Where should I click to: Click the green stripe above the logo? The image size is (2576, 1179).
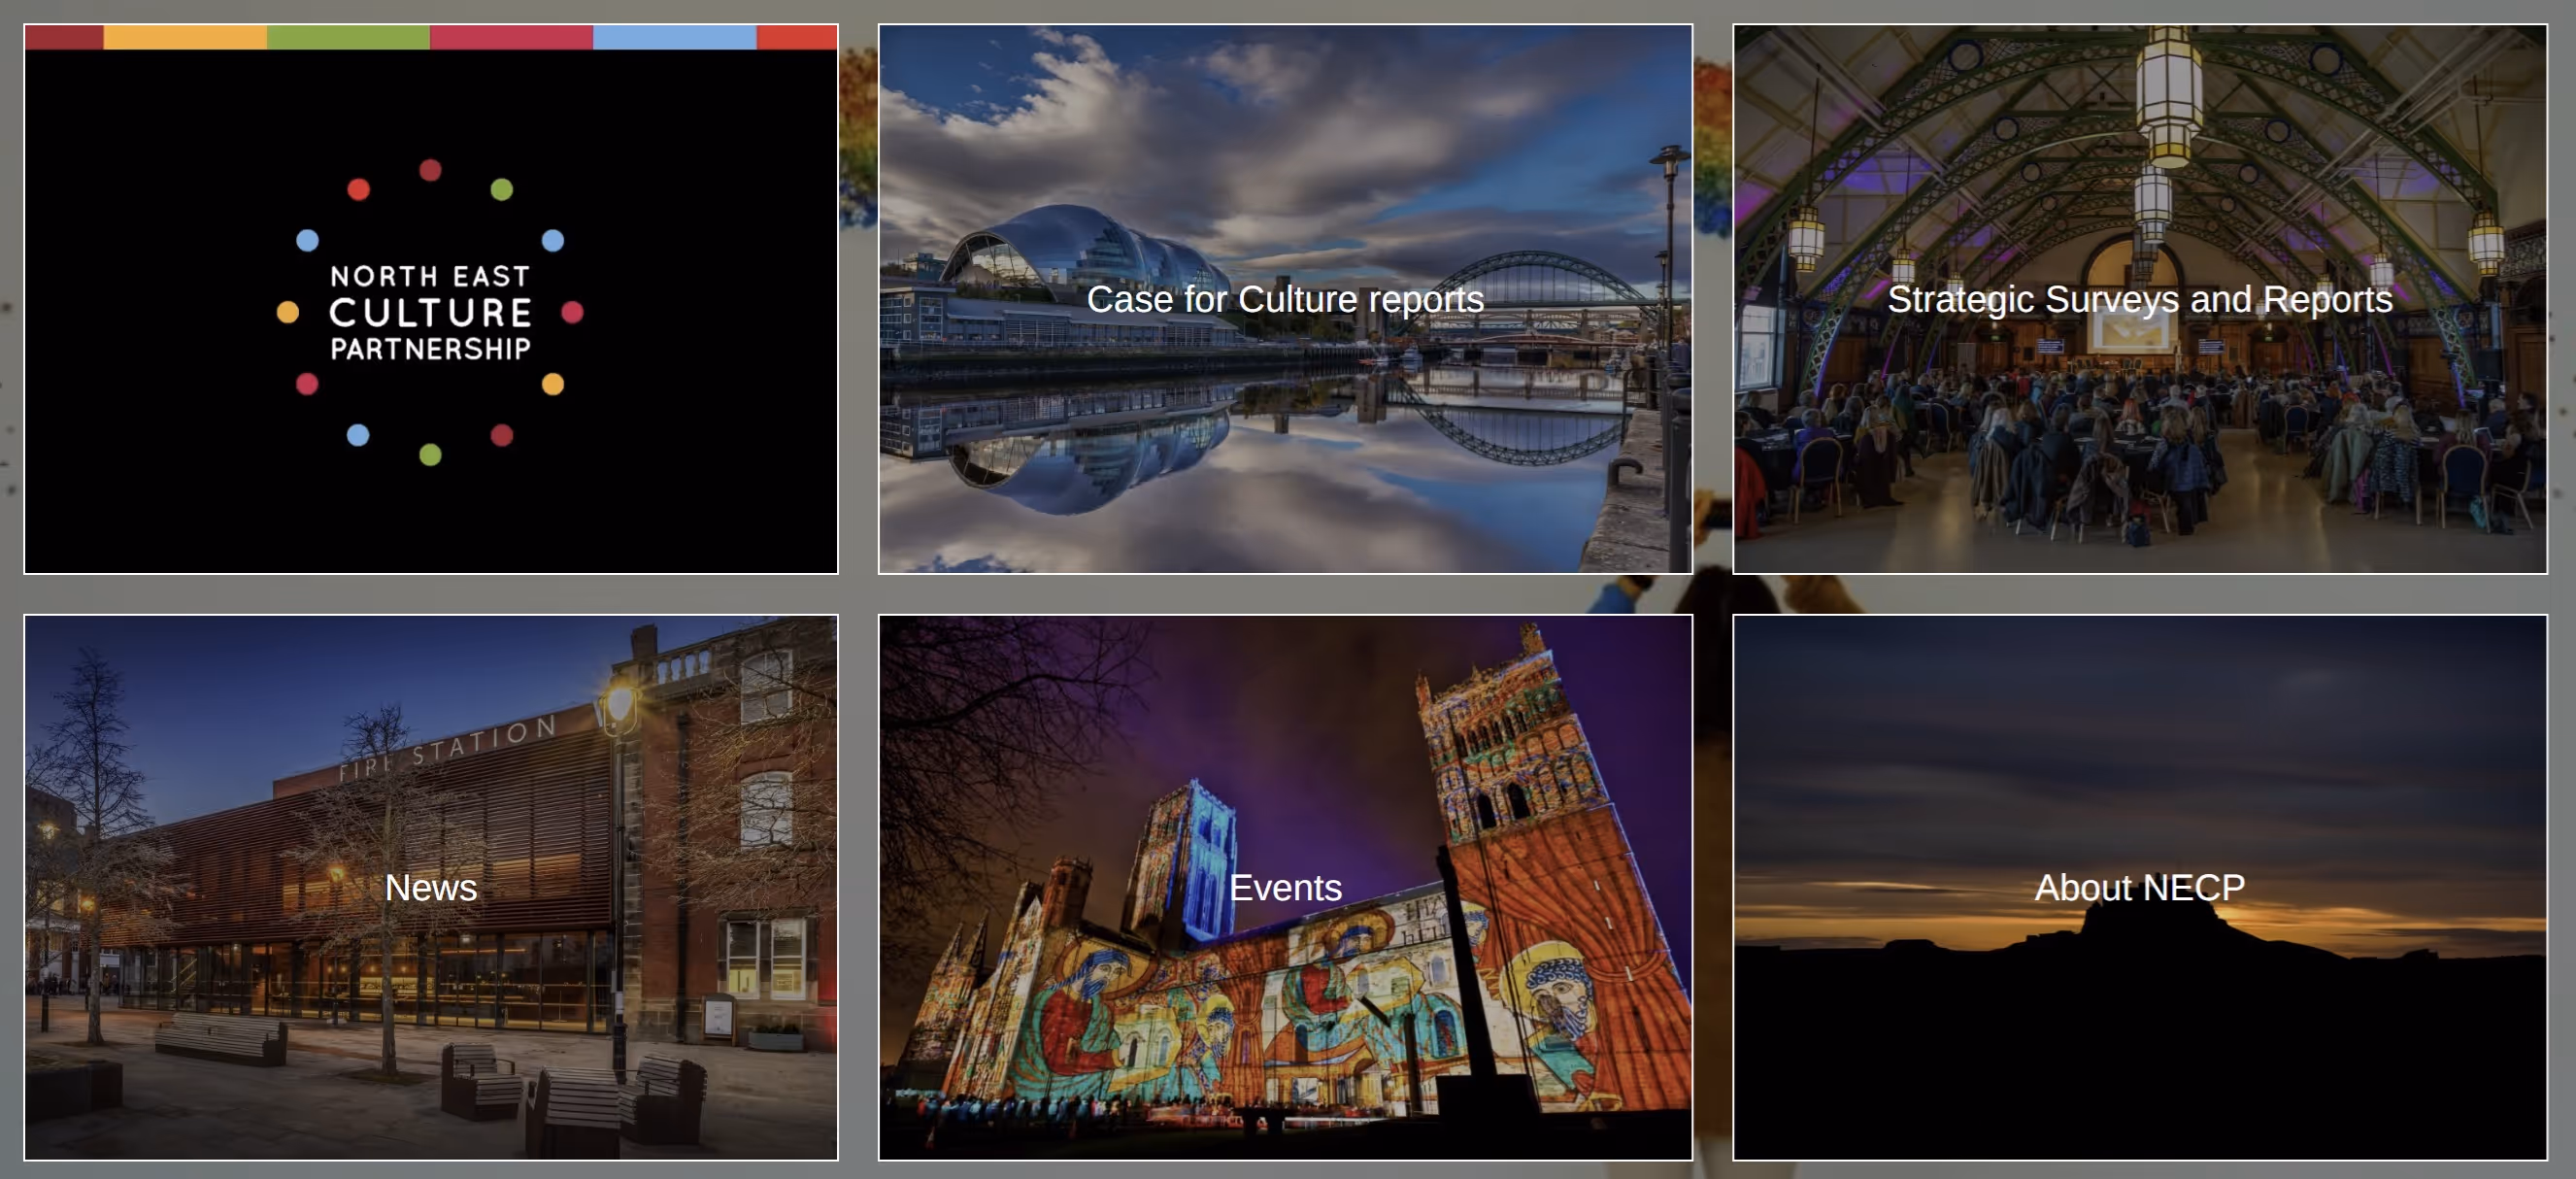point(348,37)
